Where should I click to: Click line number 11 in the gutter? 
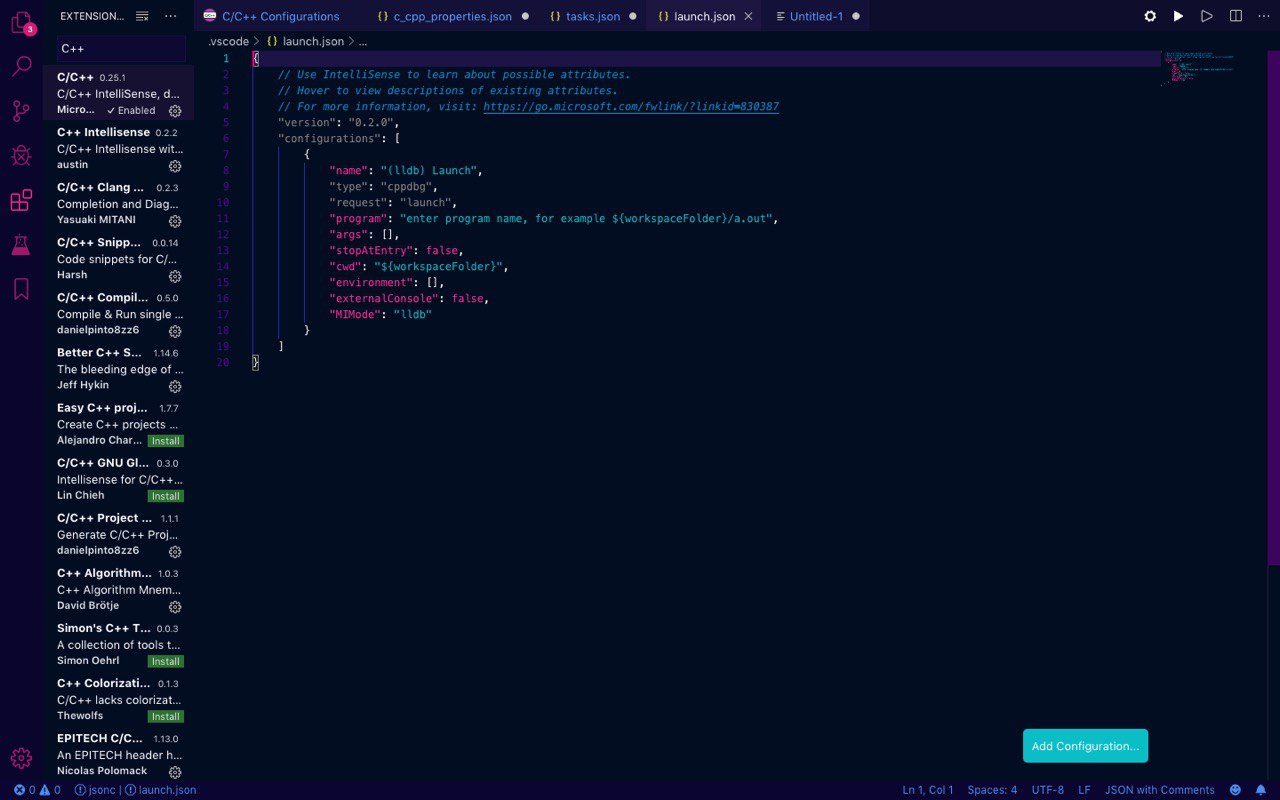pyautogui.click(x=223, y=218)
